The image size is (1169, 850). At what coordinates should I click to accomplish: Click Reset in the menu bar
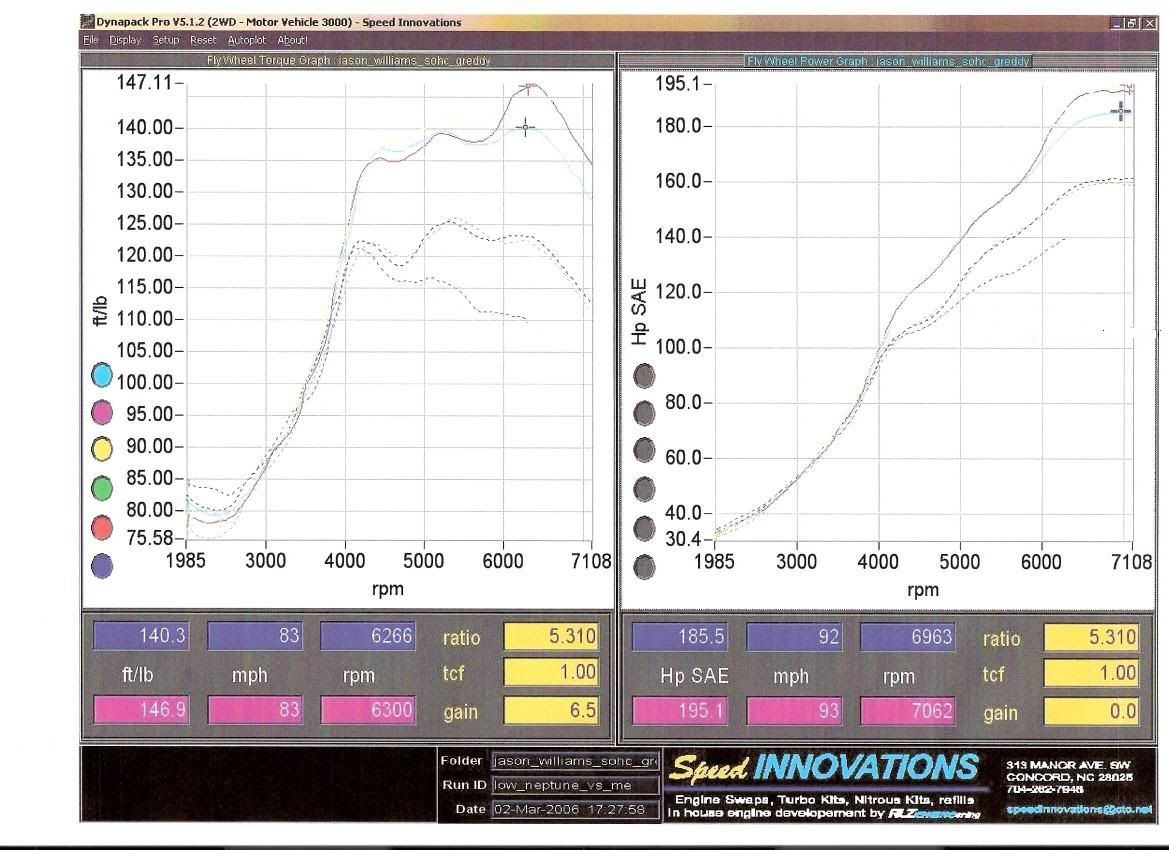pyautogui.click(x=203, y=40)
